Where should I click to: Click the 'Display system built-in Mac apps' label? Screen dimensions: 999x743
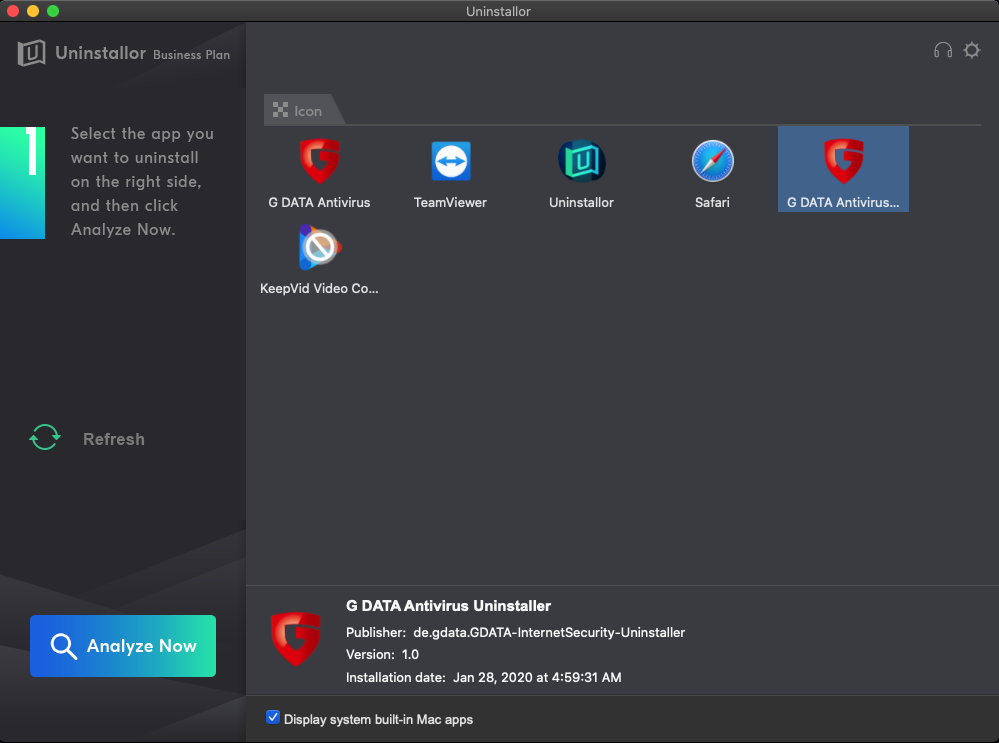click(x=378, y=719)
